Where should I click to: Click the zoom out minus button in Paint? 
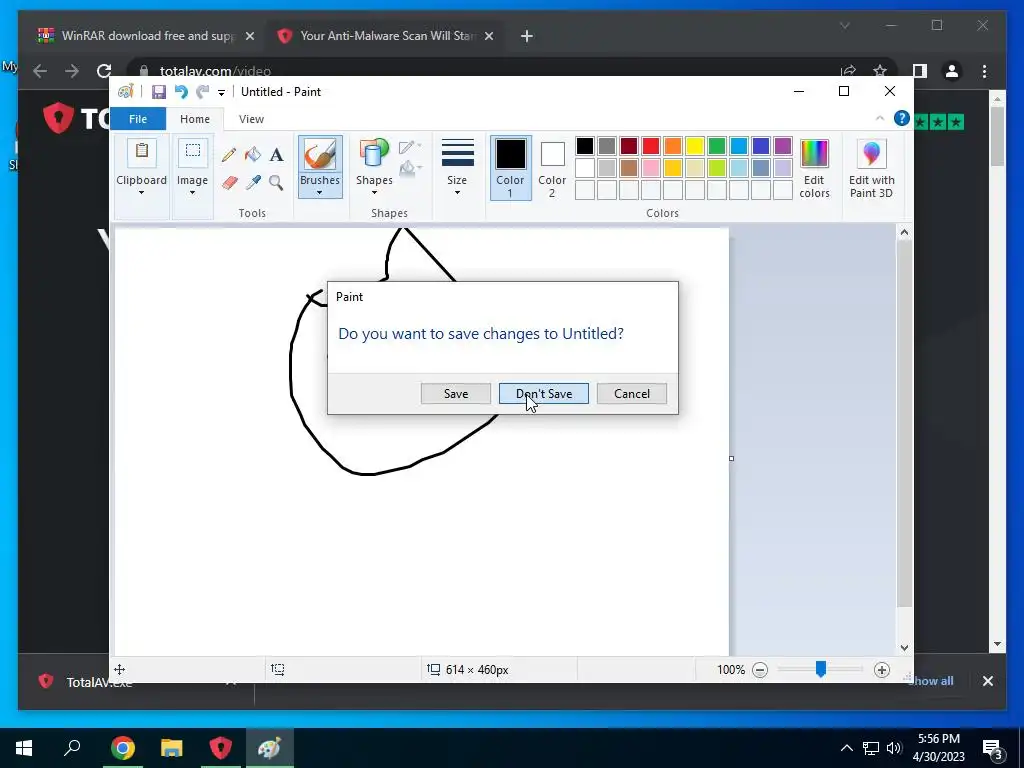760,669
